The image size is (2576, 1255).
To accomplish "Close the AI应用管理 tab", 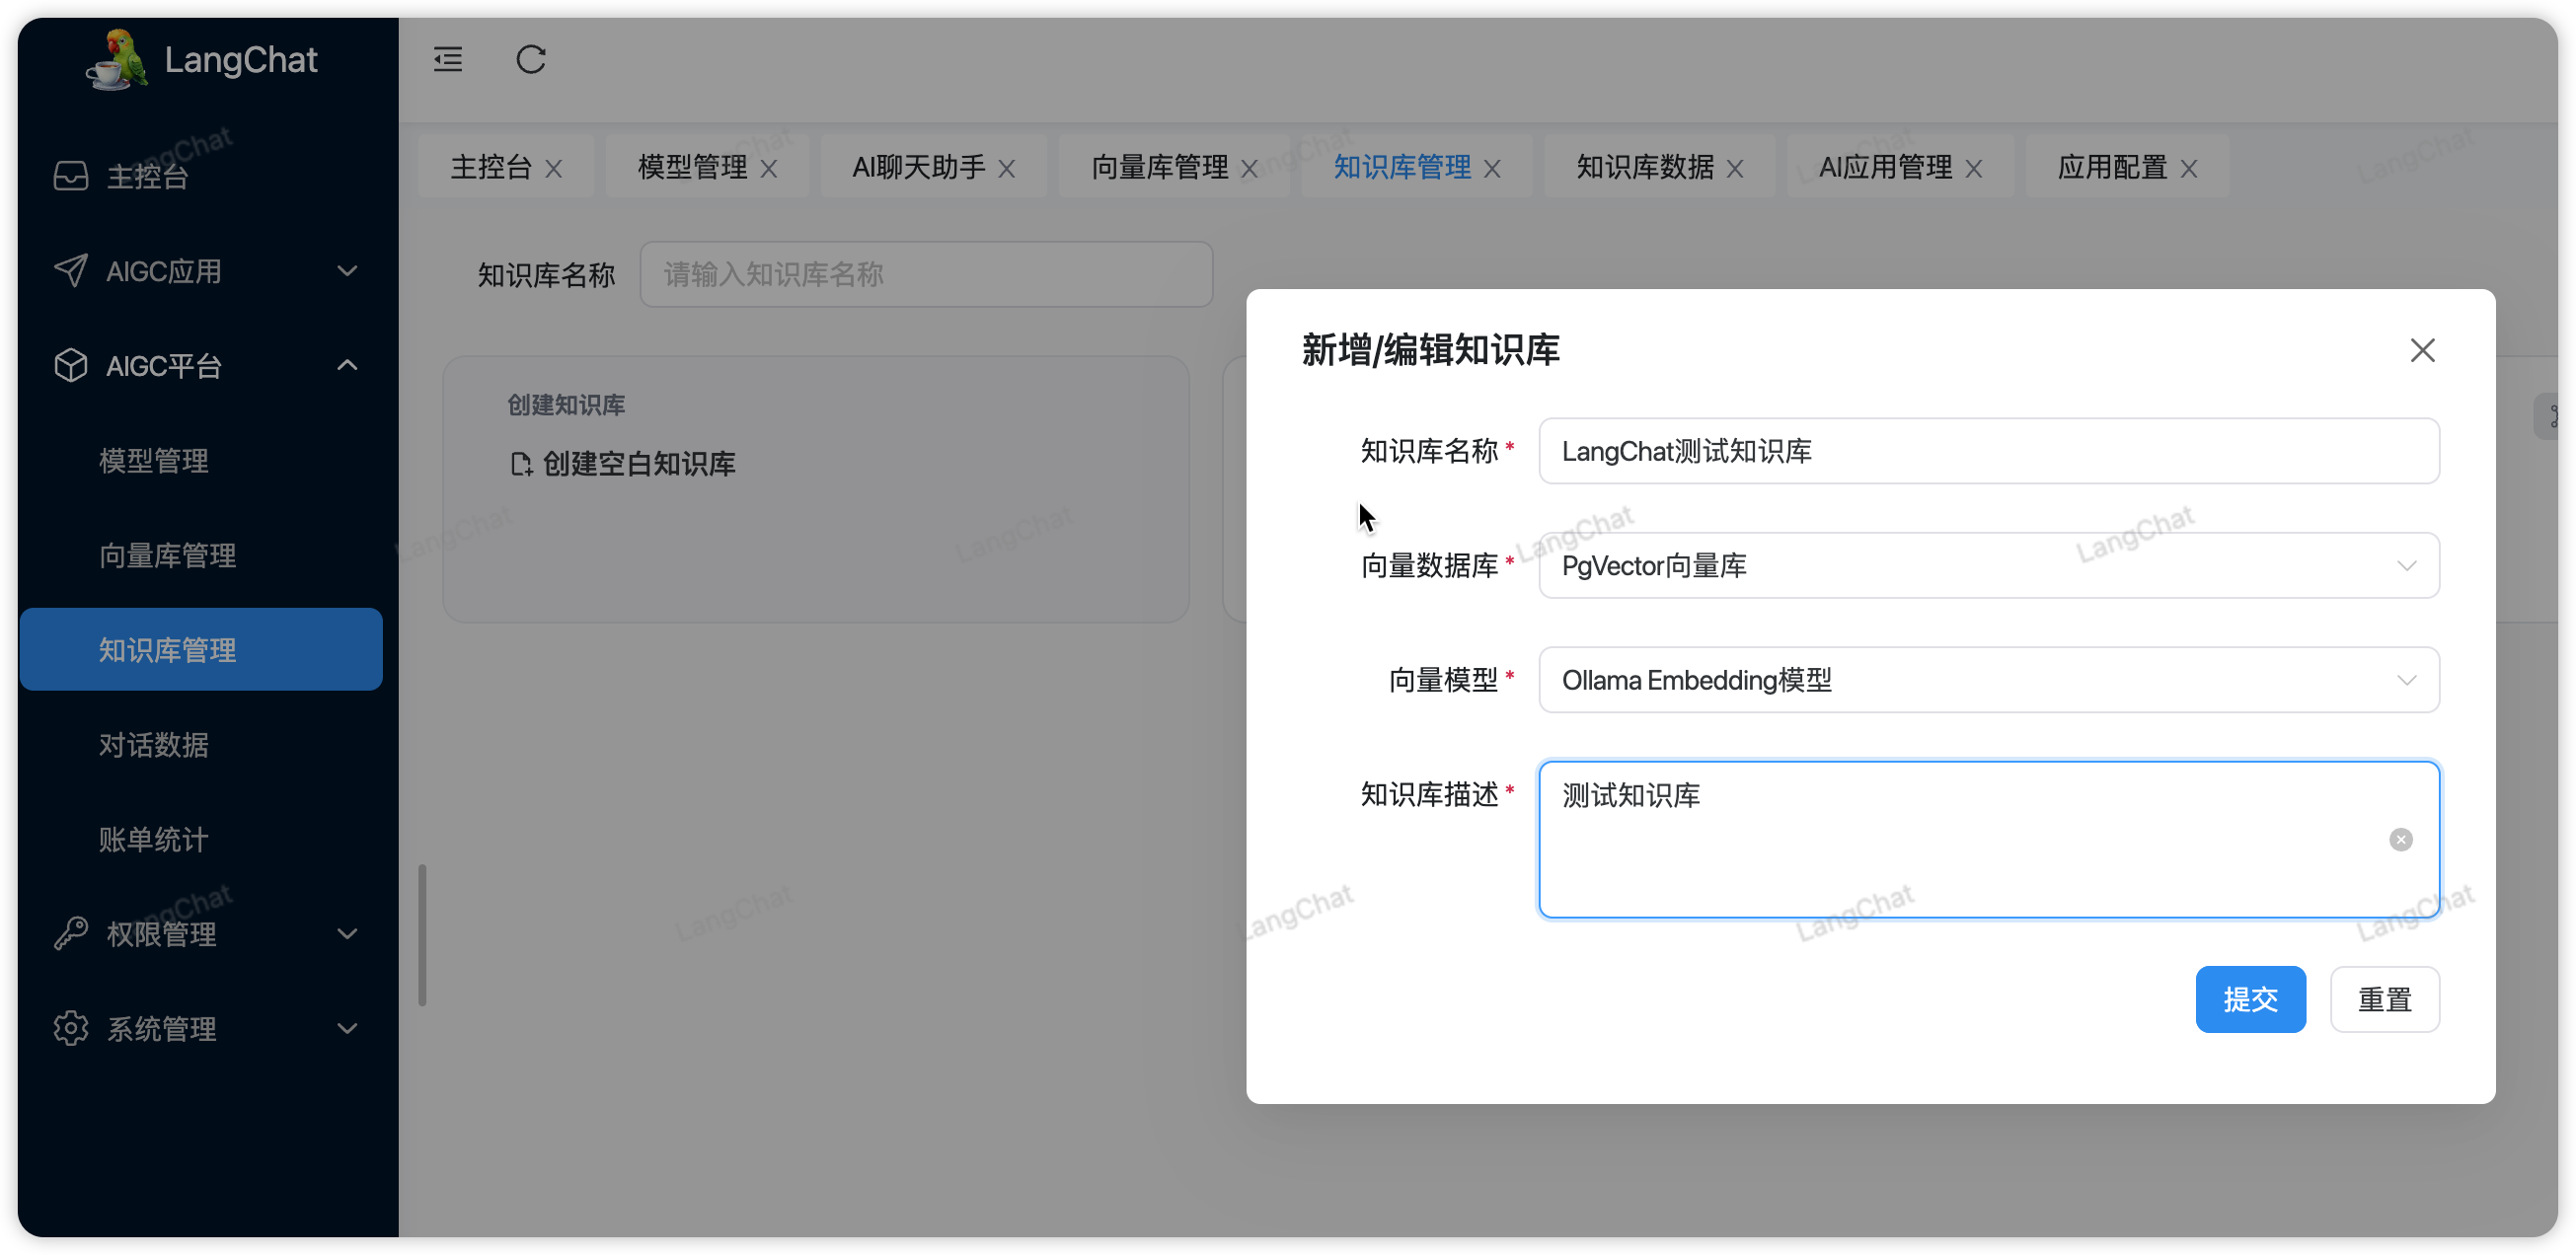I will click(x=1974, y=169).
